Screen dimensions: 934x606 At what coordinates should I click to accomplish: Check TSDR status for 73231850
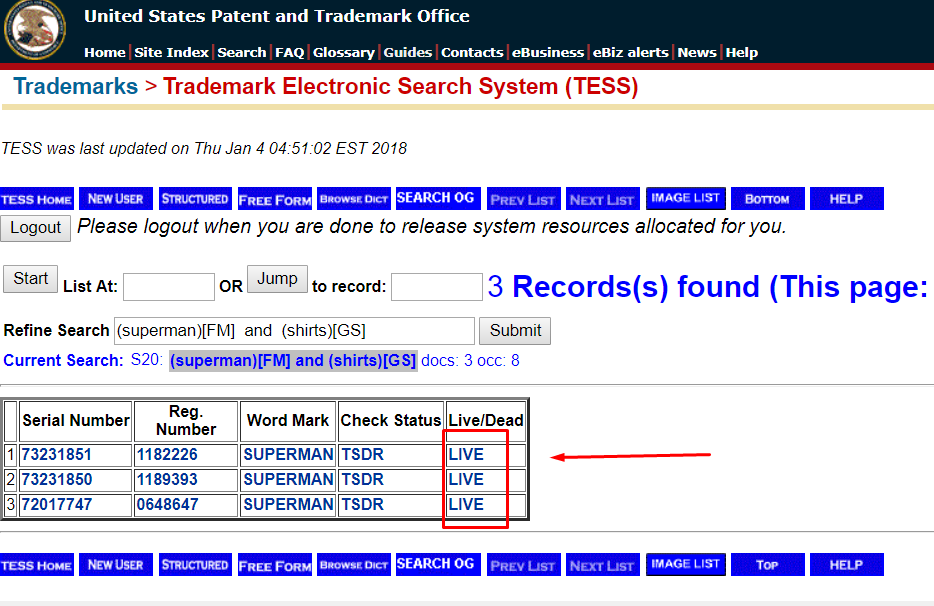click(x=362, y=480)
